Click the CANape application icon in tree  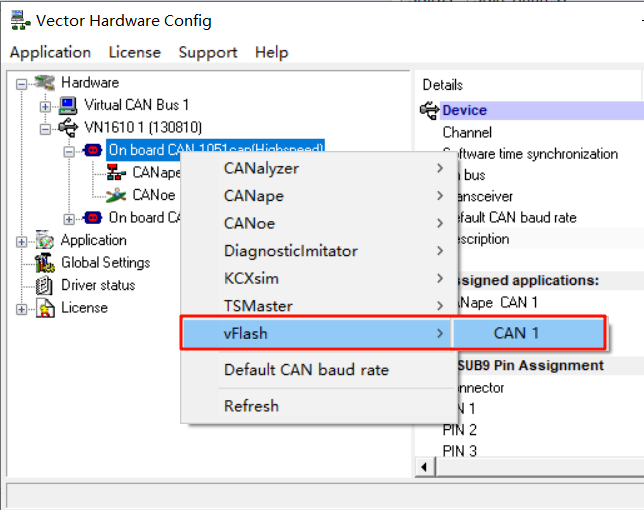[x=116, y=172]
